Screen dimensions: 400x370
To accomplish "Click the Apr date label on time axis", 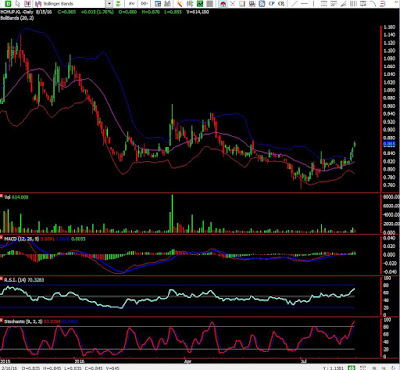I will click(x=188, y=361).
